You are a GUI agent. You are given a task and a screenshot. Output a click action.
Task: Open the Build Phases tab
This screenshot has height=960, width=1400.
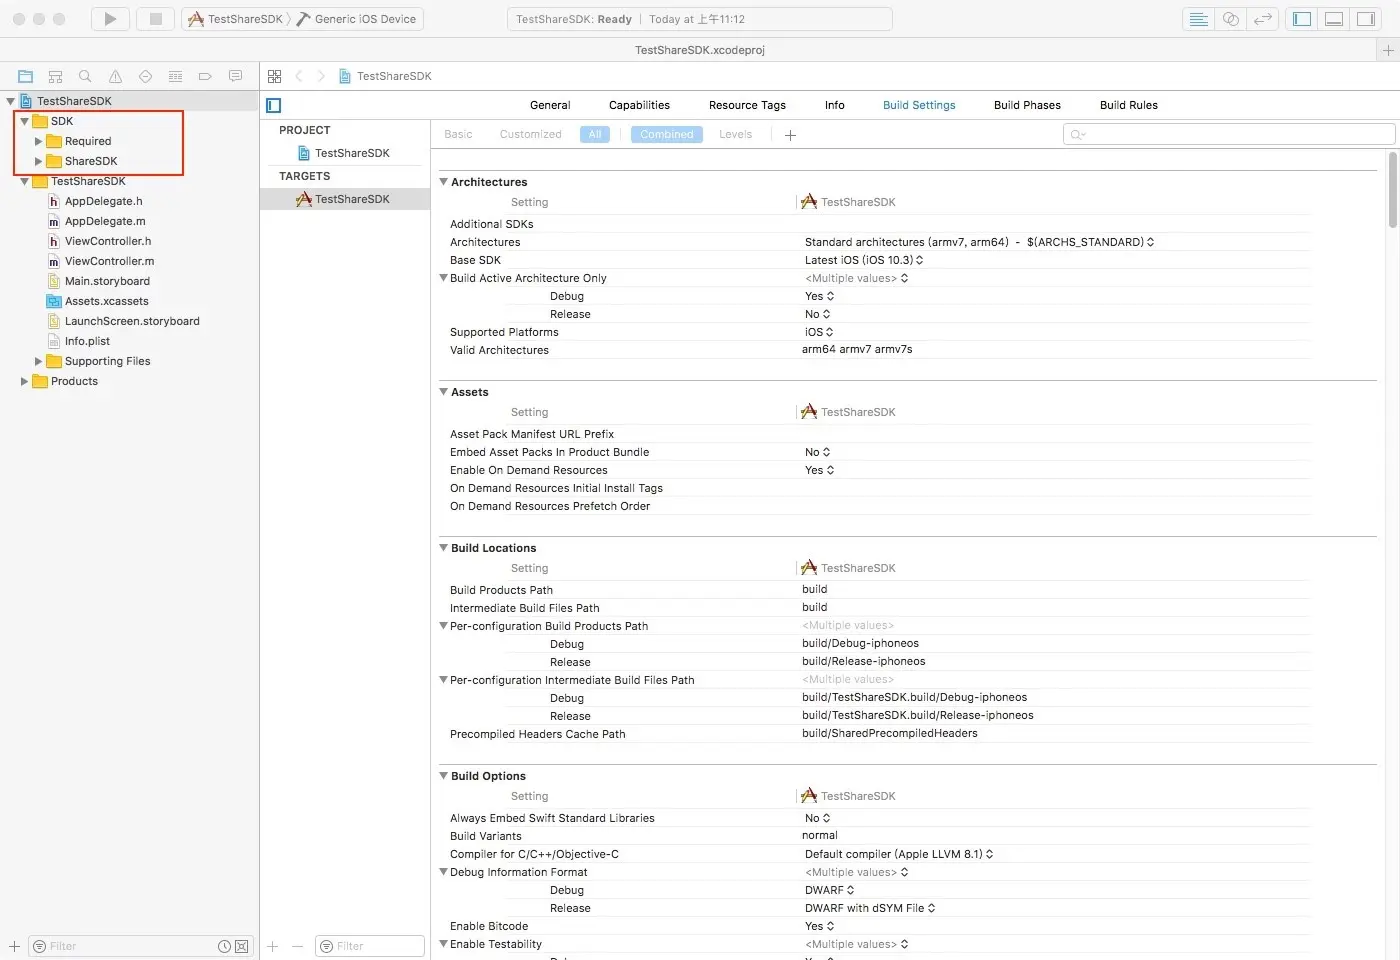(x=1027, y=105)
